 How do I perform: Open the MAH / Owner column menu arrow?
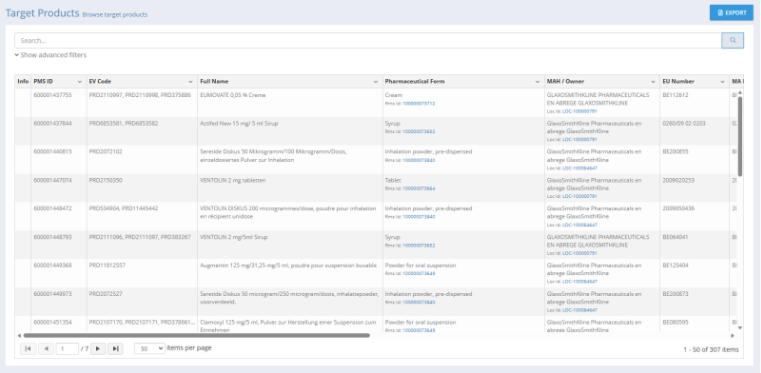coord(653,81)
